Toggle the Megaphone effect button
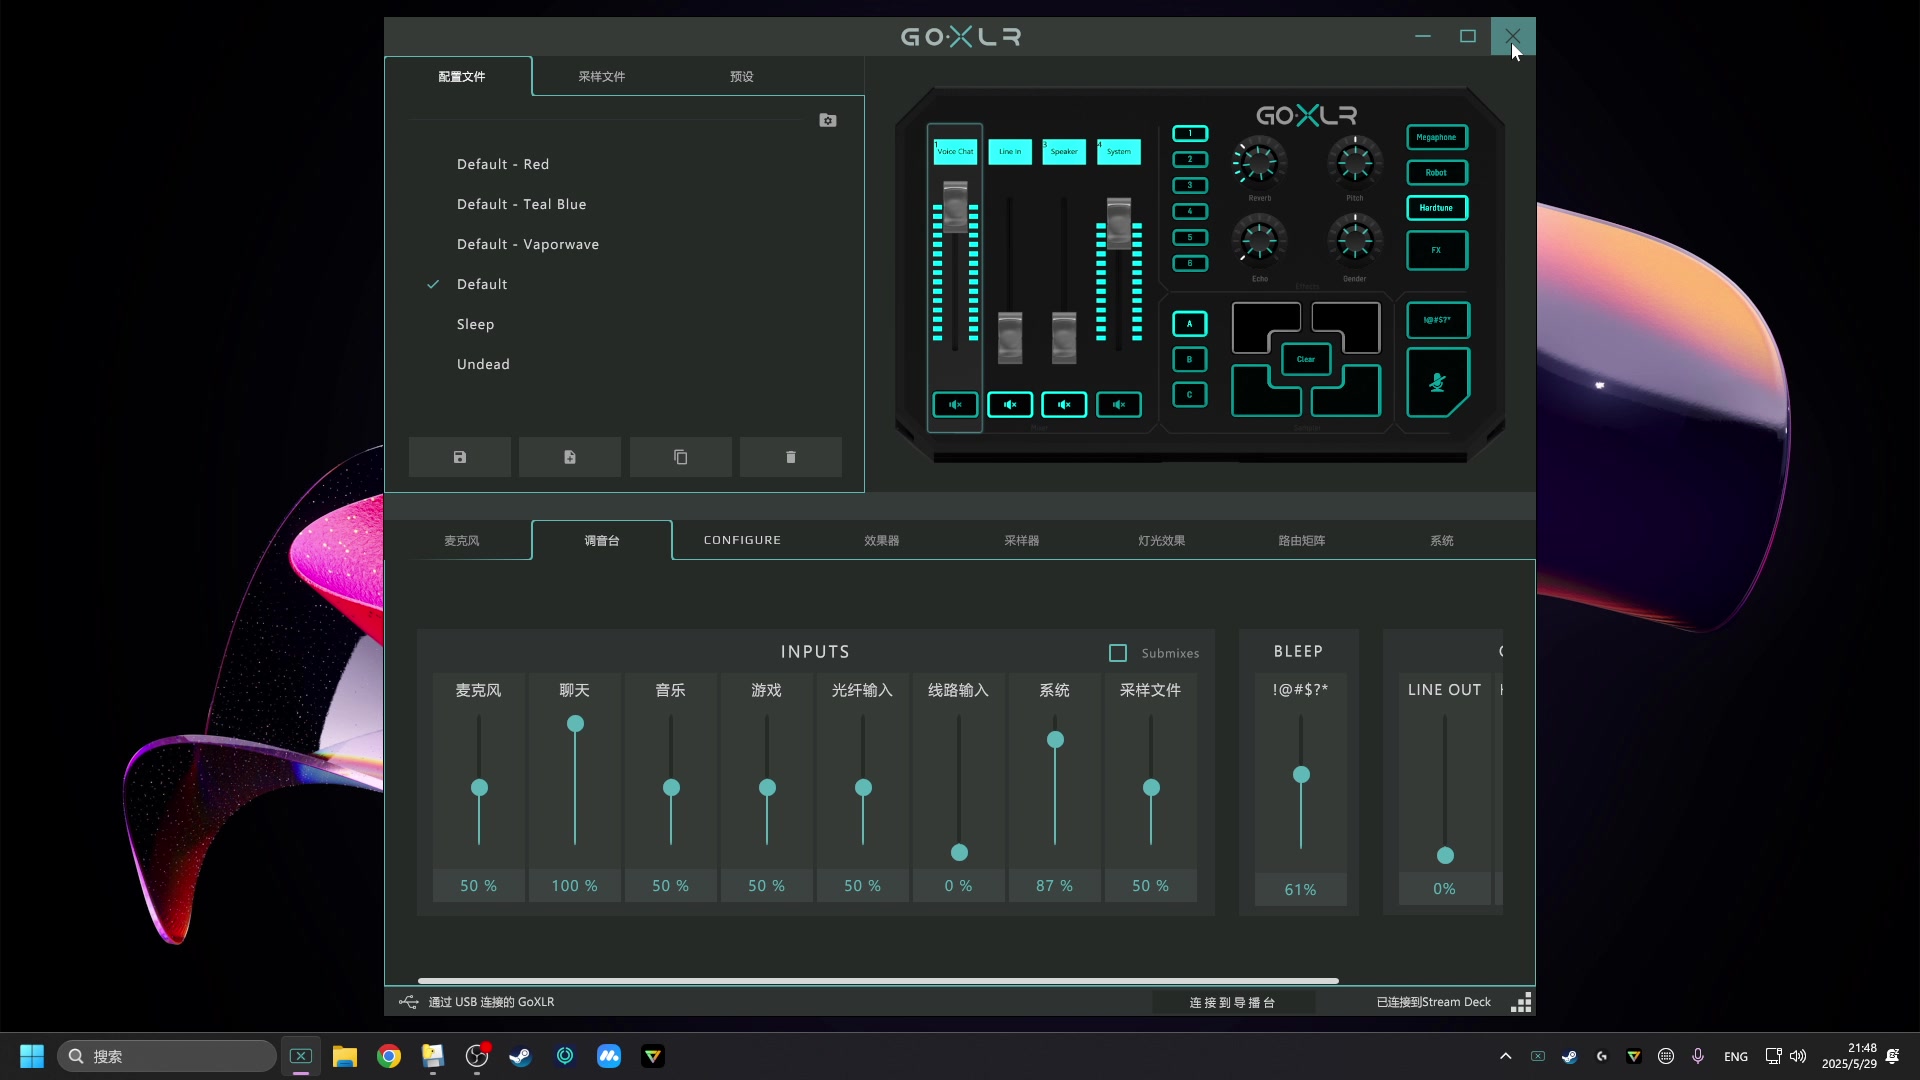The height and width of the screenshot is (1080, 1920). pyautogui.click(x=1437, y=137)
